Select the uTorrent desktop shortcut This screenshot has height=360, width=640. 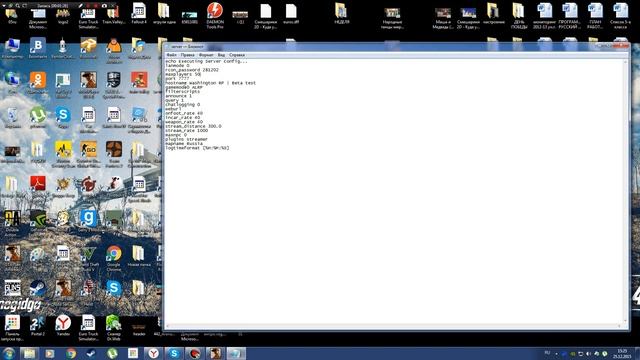click(38, 118)
